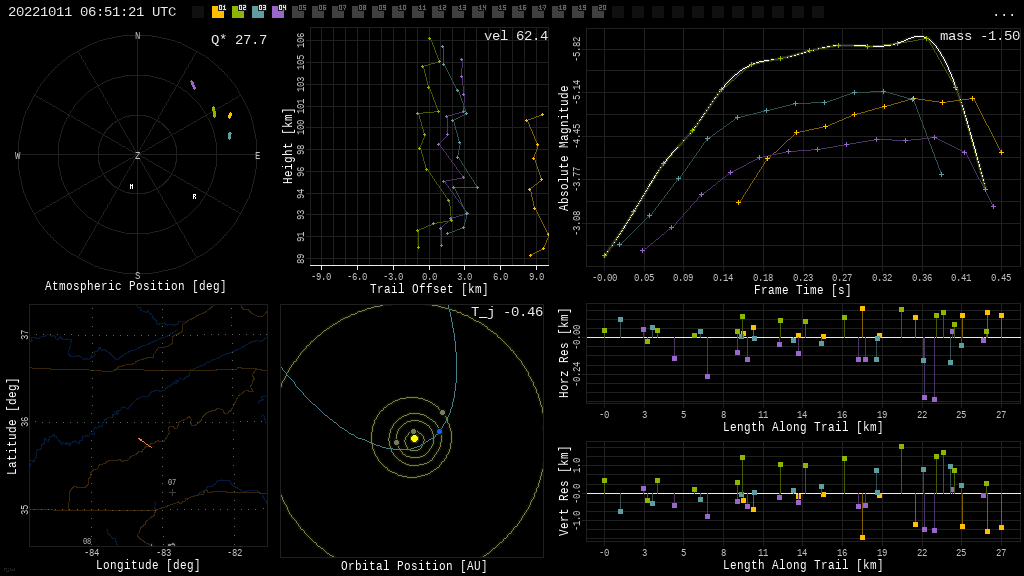Click the T_j -0.46 label
The width and height of the screenshot is (1024, 576).
pyautogui.click(x=507, y=312)
